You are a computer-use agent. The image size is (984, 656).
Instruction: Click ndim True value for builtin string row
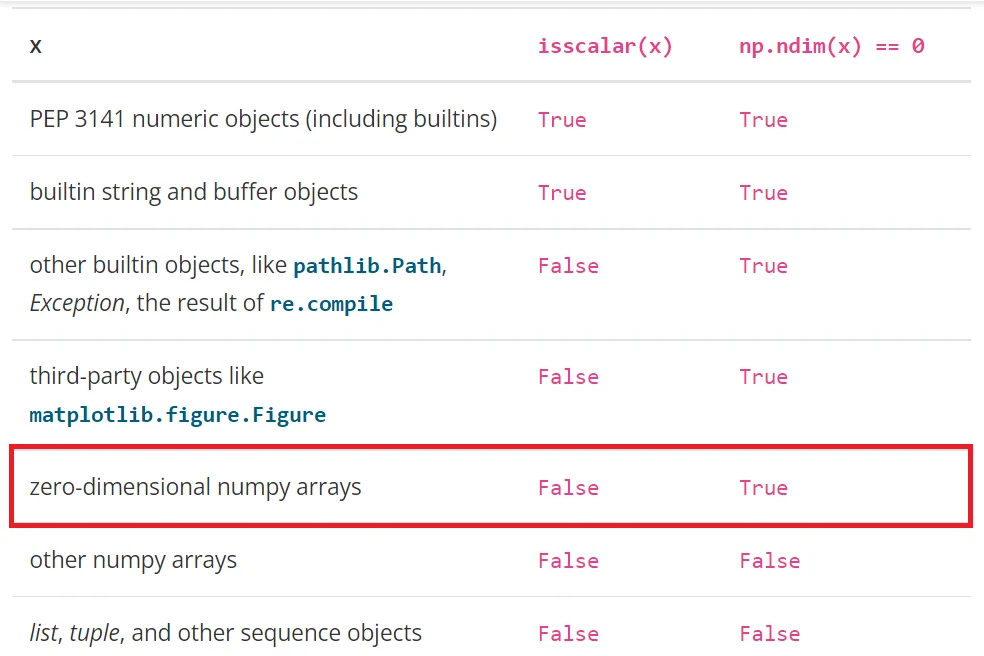(x=763, y=193)
